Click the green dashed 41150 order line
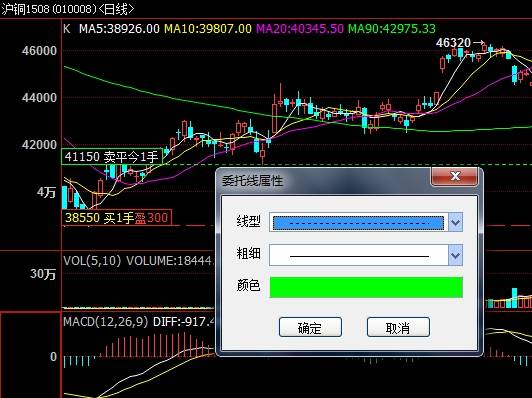The width and height of the screenshot is (532, 398). tap(346, 165)
